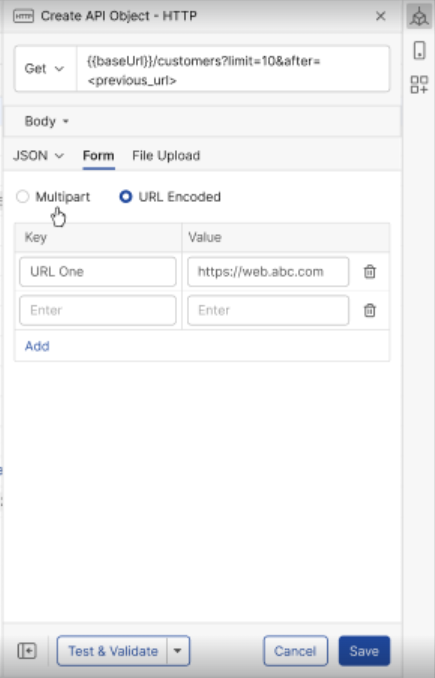This screenshot has width=435, height=678.
Task: Click the Save button
Action: (364, 651)
